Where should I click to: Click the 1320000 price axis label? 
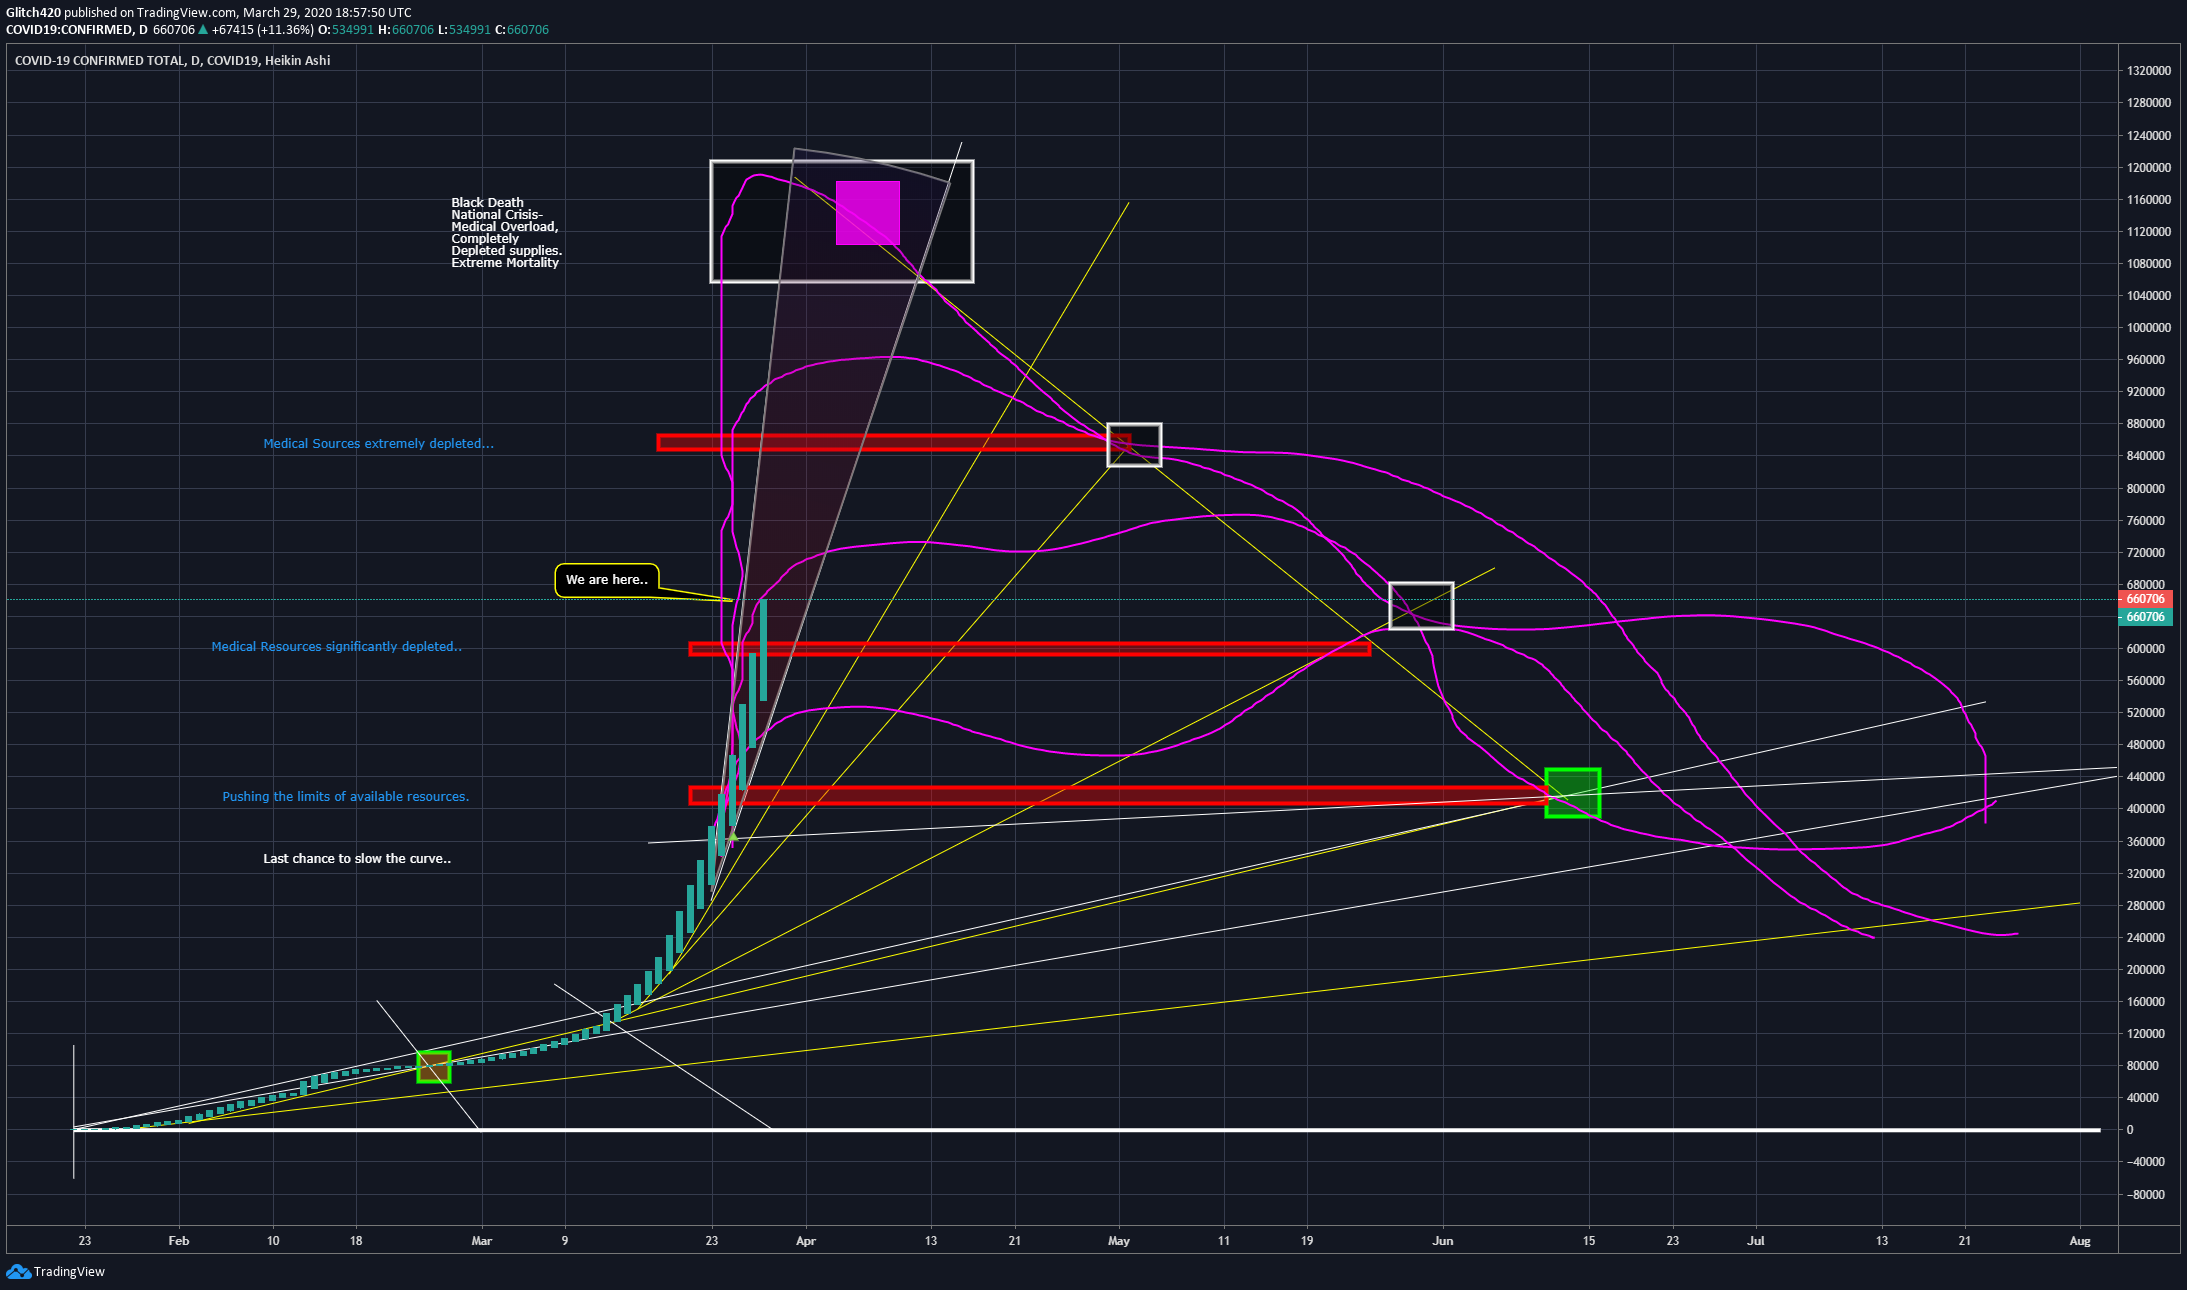tap(2149, 71)
